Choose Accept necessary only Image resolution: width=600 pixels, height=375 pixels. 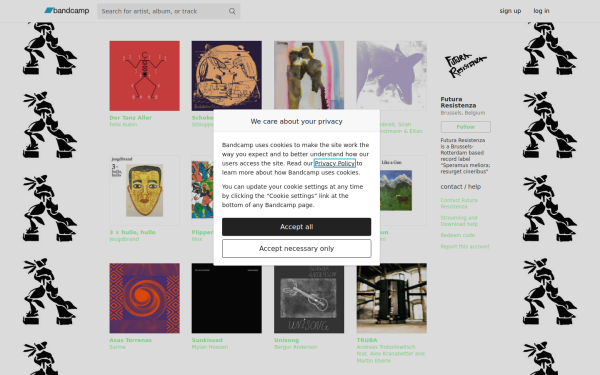(297, 248)
